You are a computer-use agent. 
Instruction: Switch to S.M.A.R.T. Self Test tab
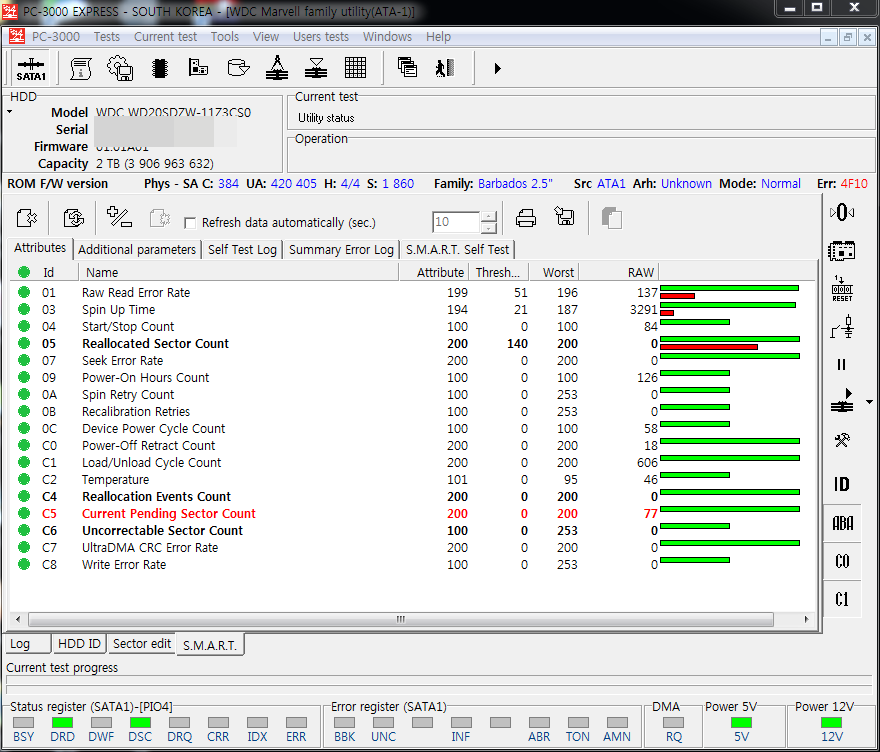(x=457, y=249)
